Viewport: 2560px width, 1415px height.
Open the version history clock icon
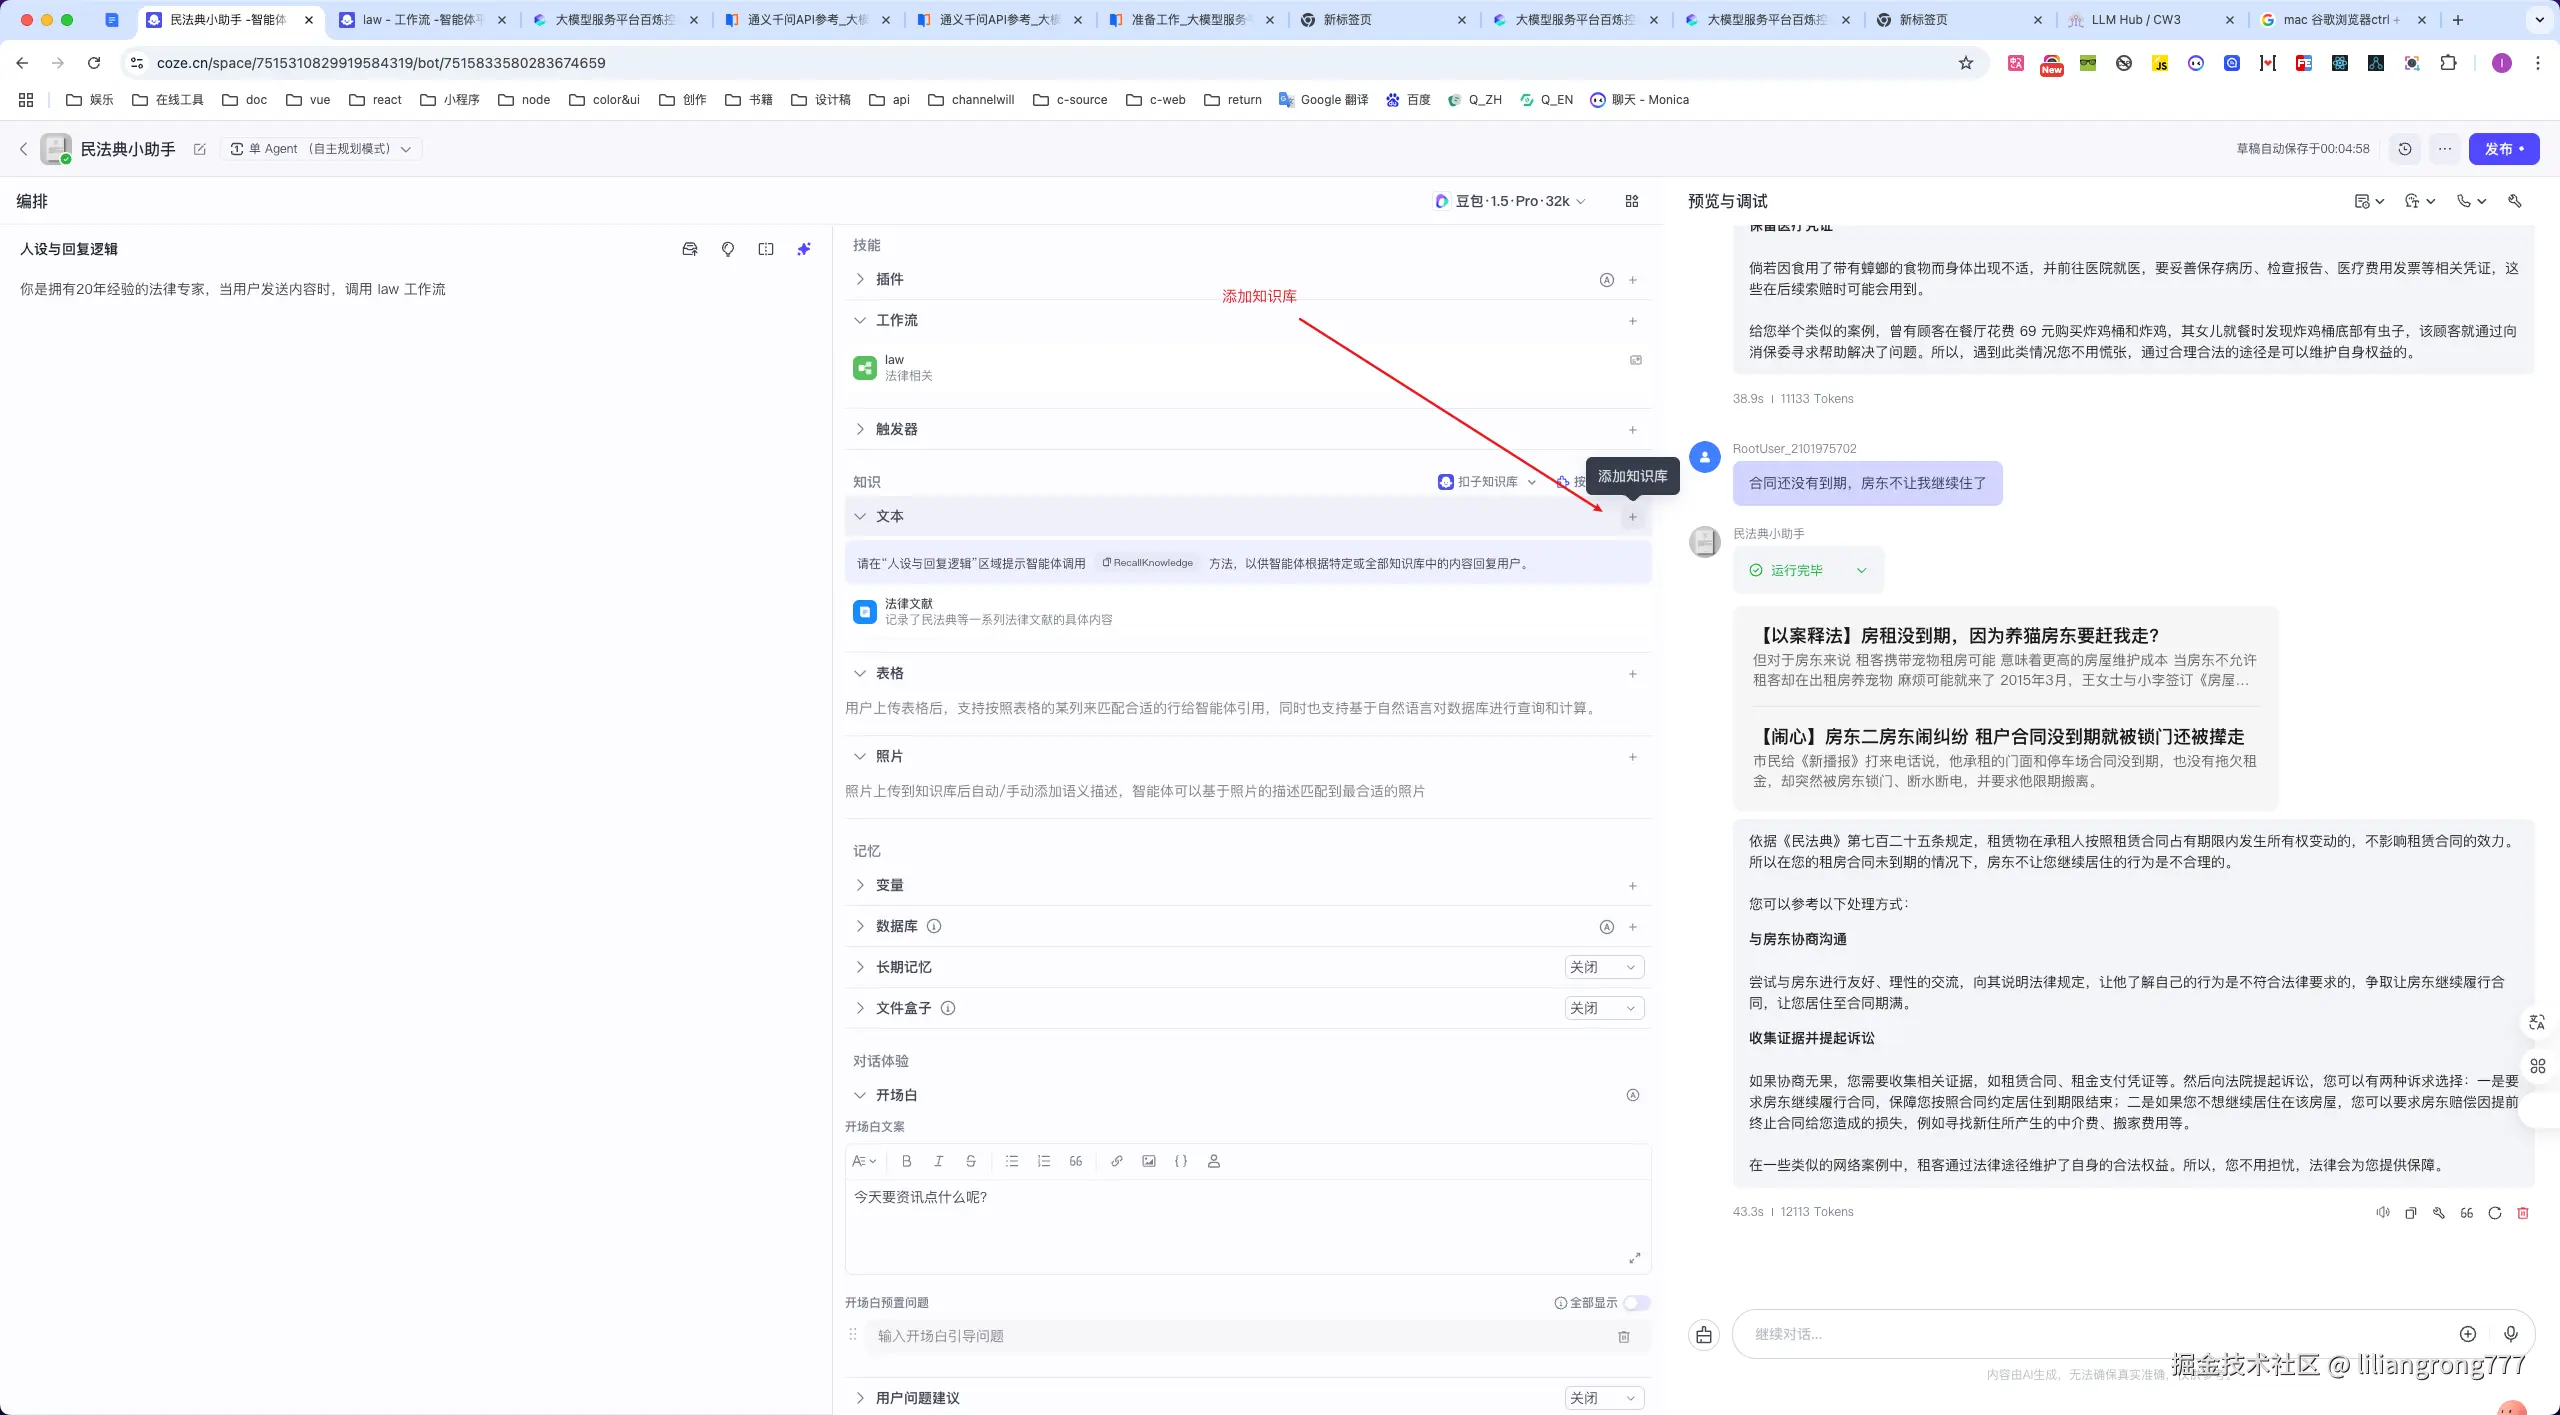(2405, 149)
